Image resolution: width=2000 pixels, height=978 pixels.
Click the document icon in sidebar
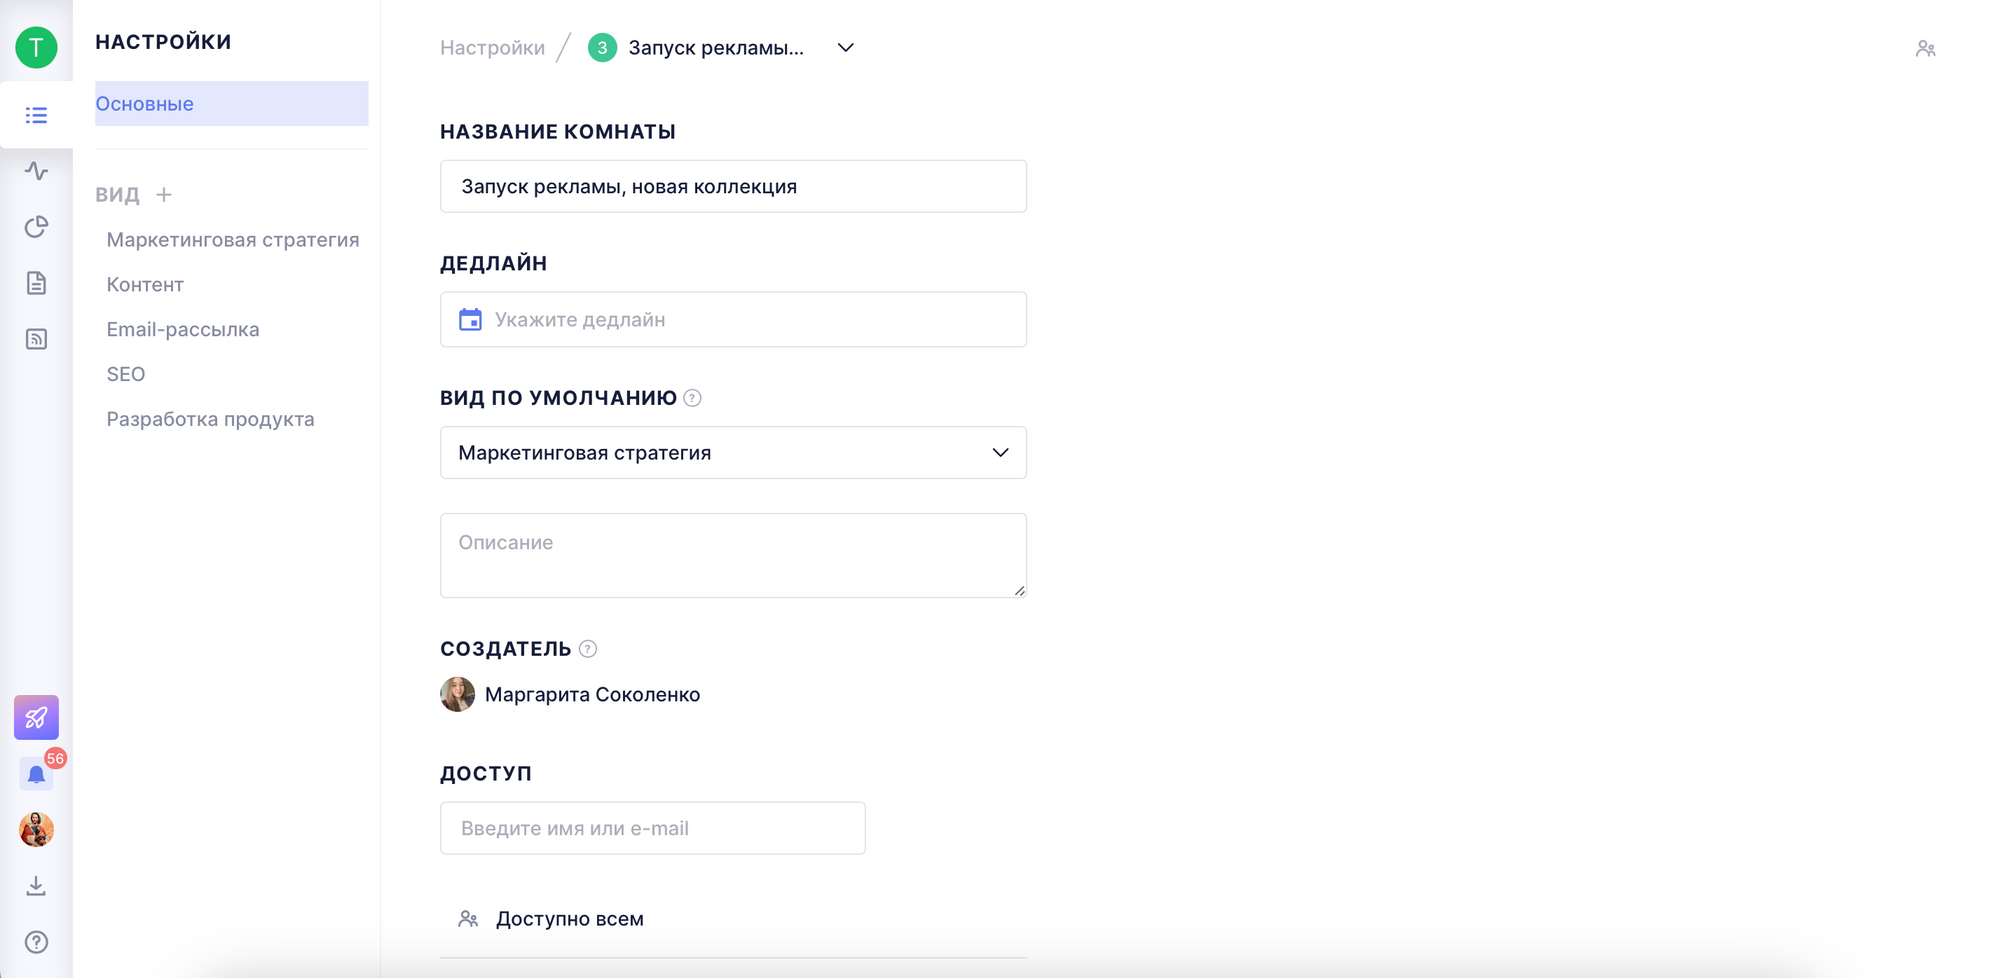[x=36, y=283]
